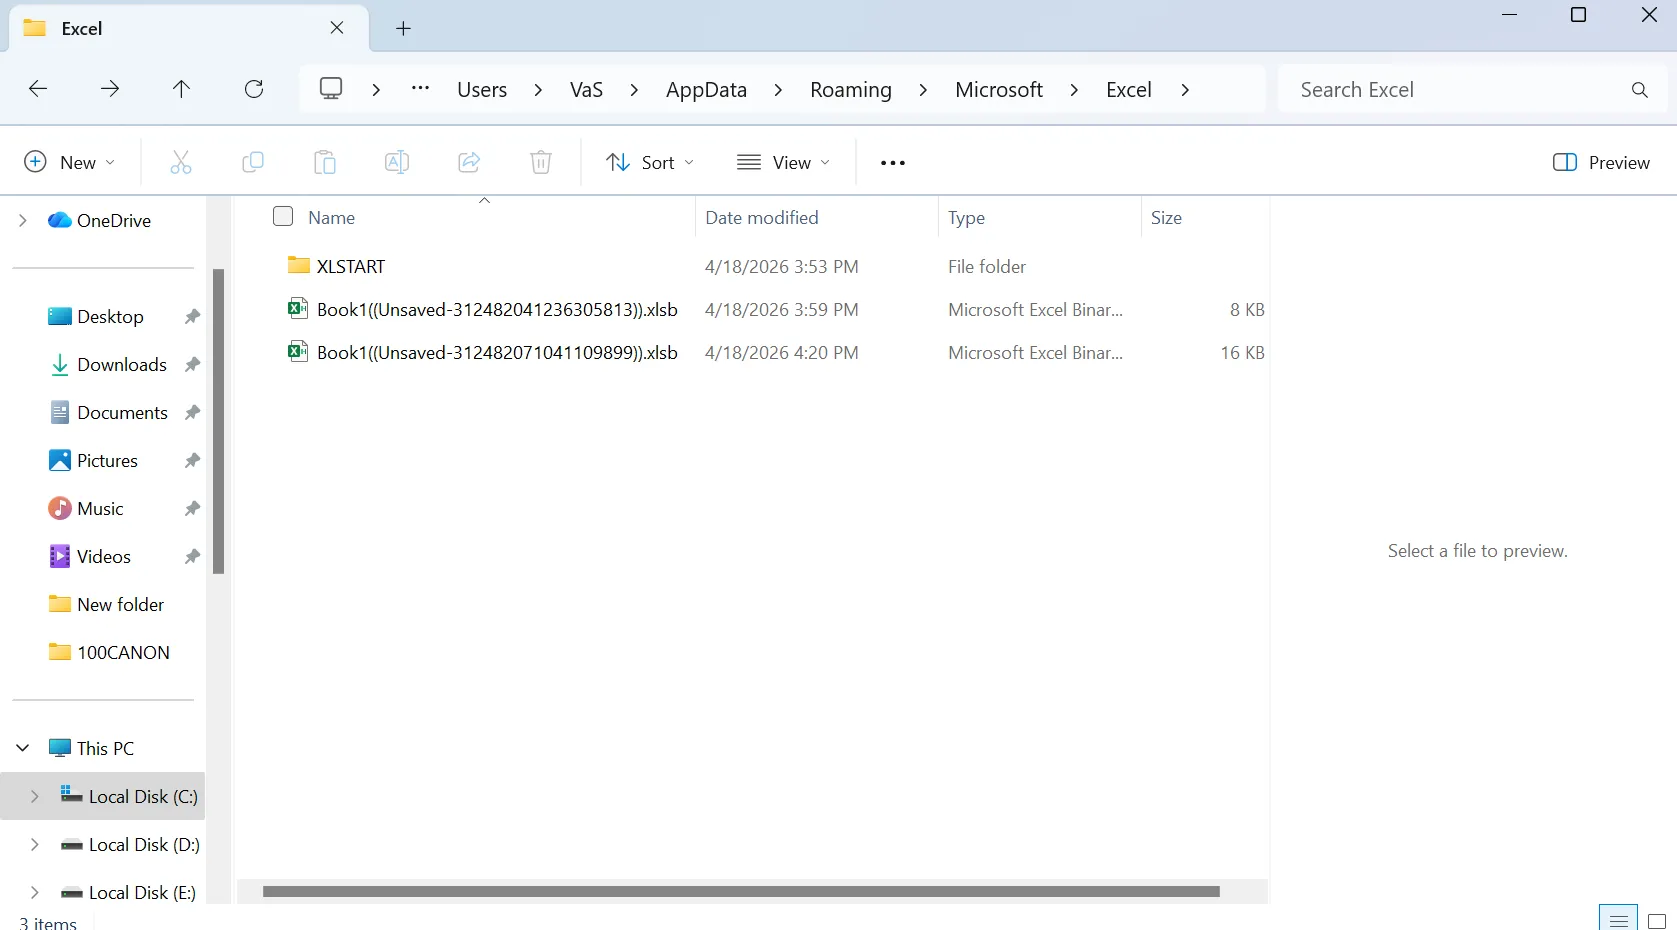Click the Paste clipboard icon
The image size is (1677, 930).
point(325,162)
